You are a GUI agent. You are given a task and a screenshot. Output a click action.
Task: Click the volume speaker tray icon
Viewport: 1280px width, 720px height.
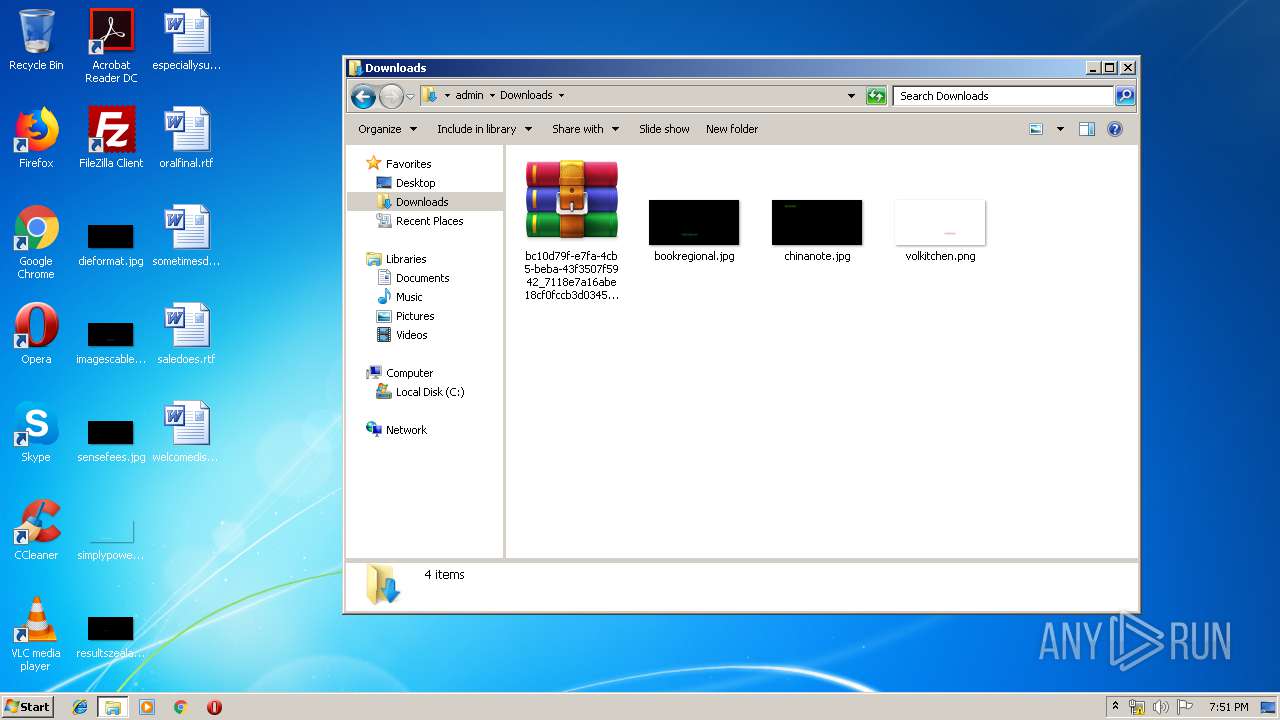(x=1161, y=707)
